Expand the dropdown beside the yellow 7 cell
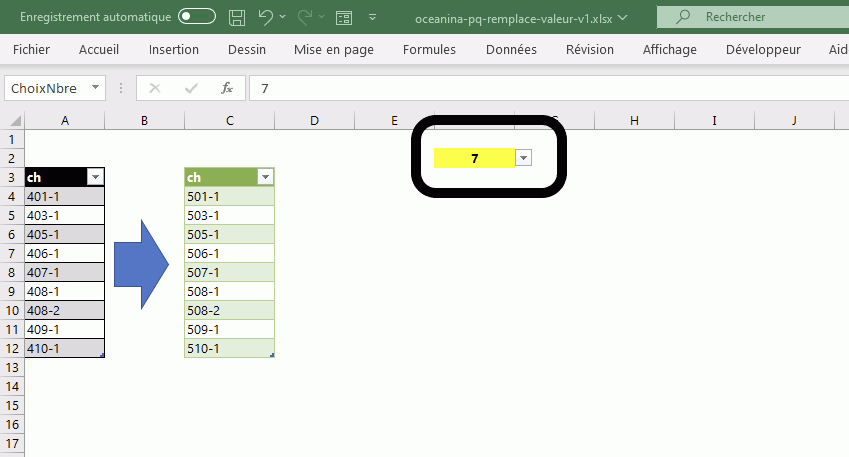The width and height of the screenshot is (849, 457). (x=523, y=158)
